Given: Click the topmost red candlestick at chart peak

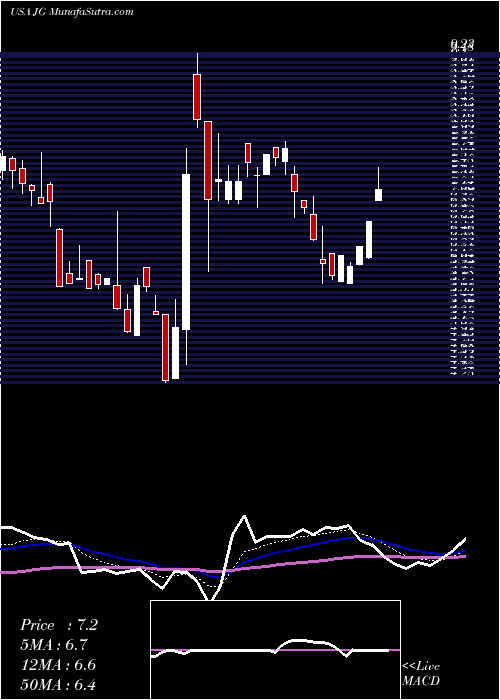Looking at the screenshot, I should point(197,97).
